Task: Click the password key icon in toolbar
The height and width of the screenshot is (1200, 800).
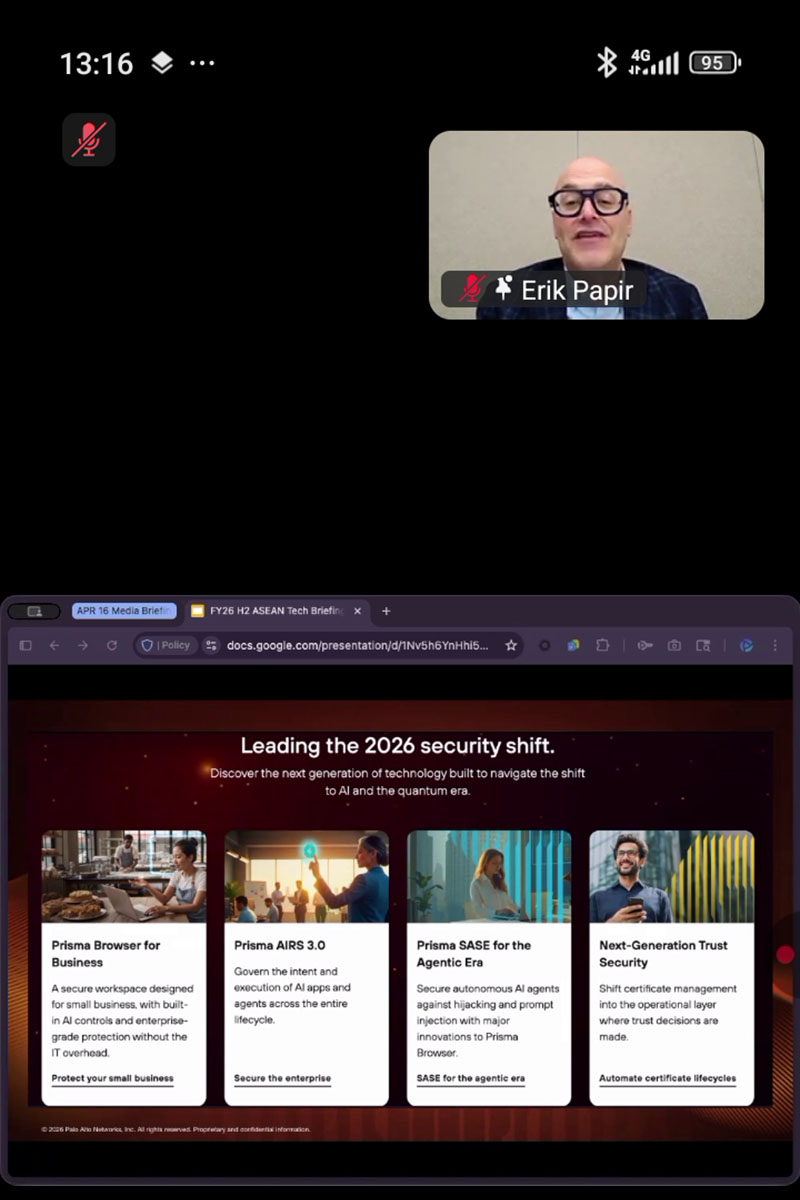Action: pos(645,646)
